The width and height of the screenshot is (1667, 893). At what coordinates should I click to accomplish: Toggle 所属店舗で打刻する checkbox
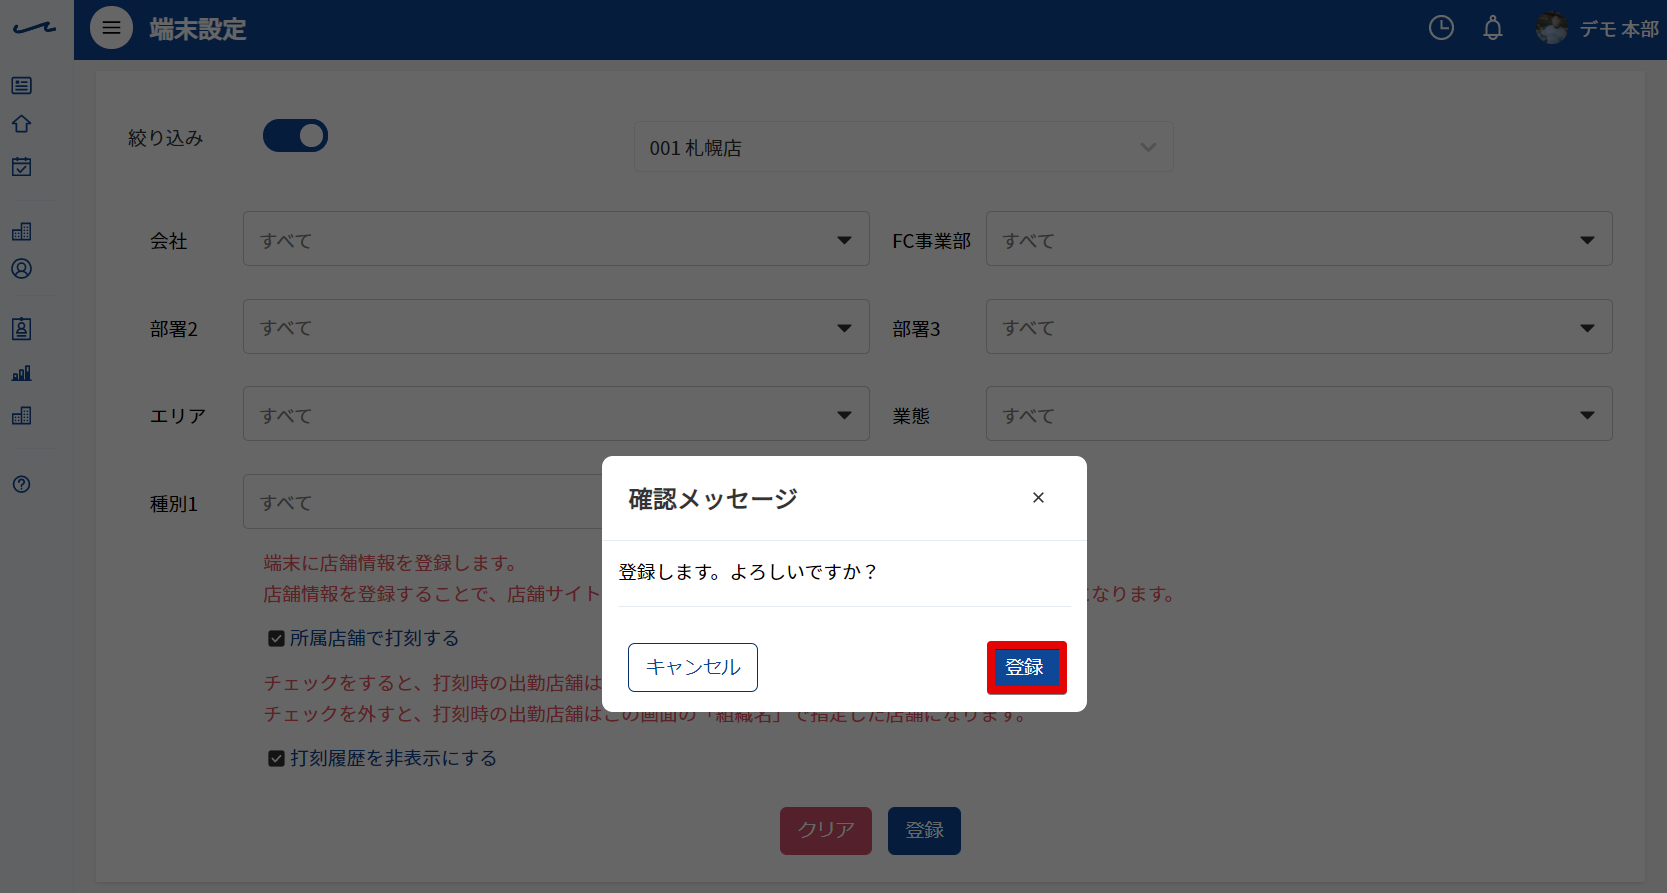click(x=277, y=638)
